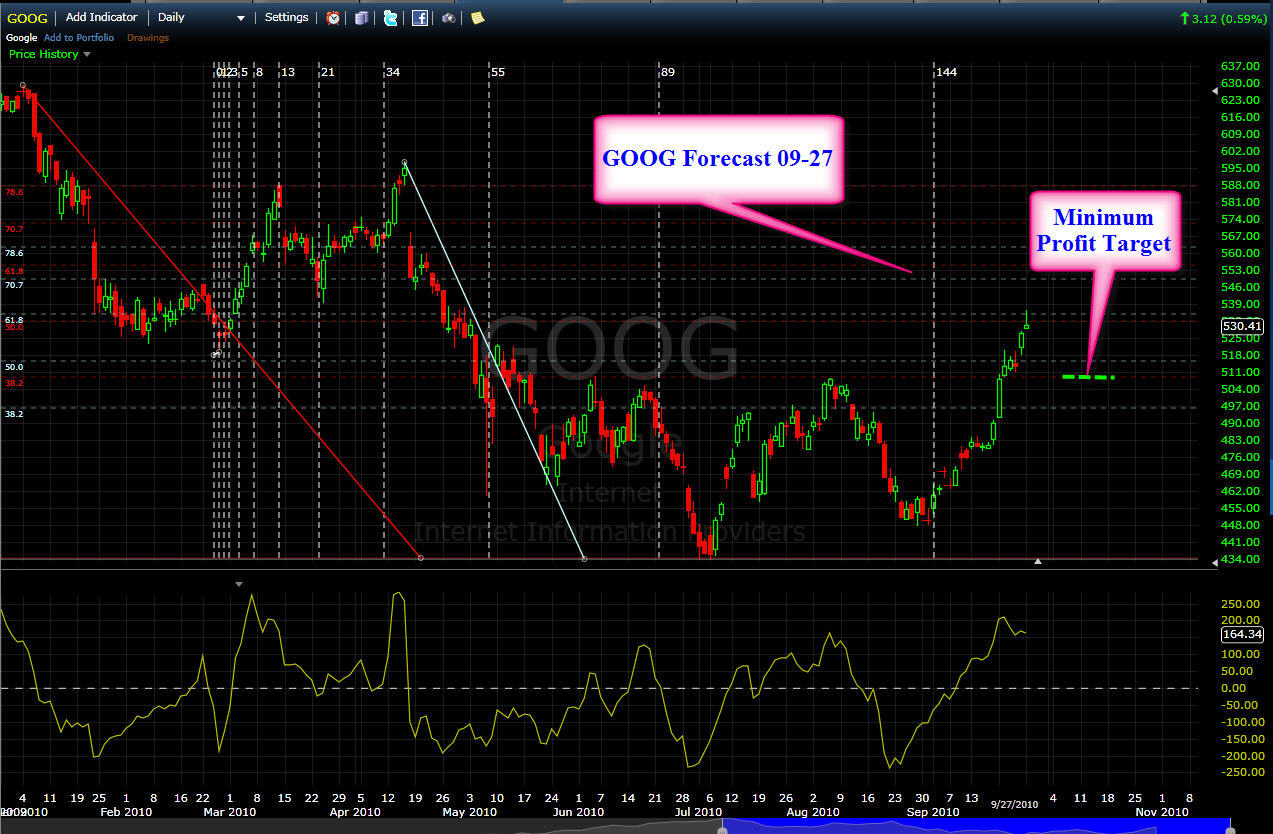Click the 250.00 indicator scale value
The width and height of the screenshot is (1273, 834).
point(1240,603)
